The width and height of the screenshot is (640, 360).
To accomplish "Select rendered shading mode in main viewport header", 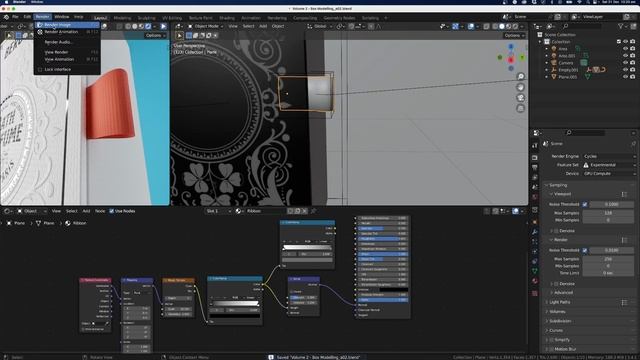I will [515, 26].
